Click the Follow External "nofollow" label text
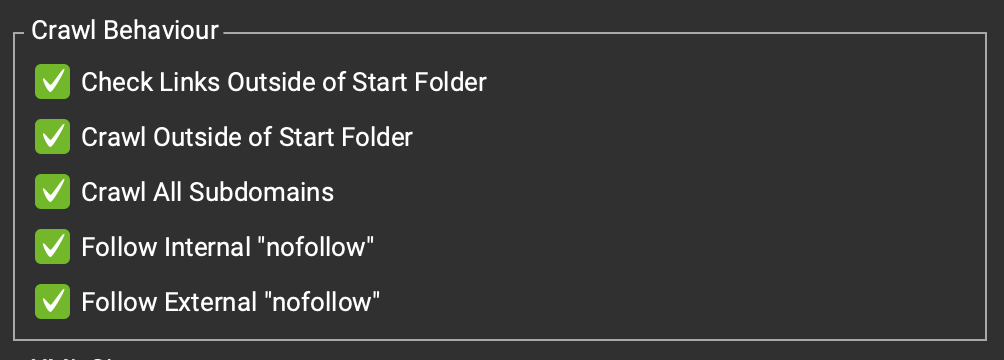The height and width of the screenshot is (360, 1004). pos(231,302)
